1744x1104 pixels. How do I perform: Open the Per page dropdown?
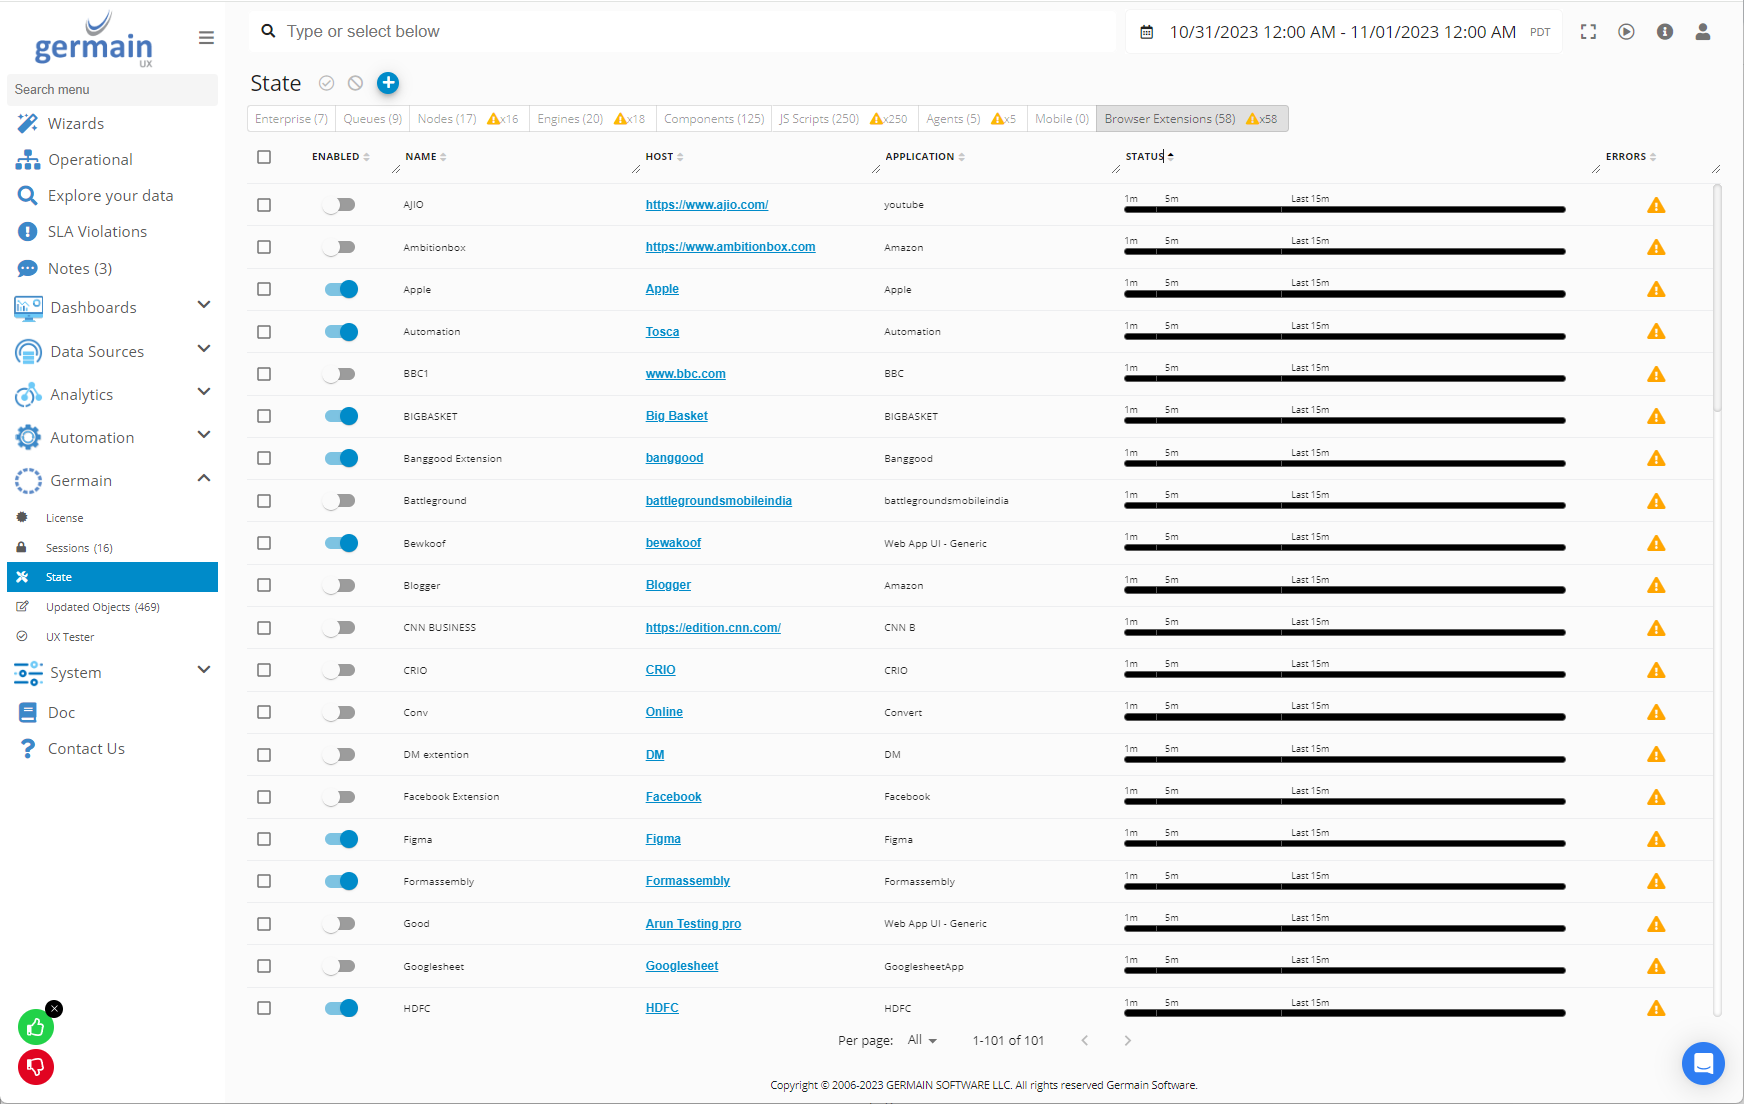[922, 1041]
